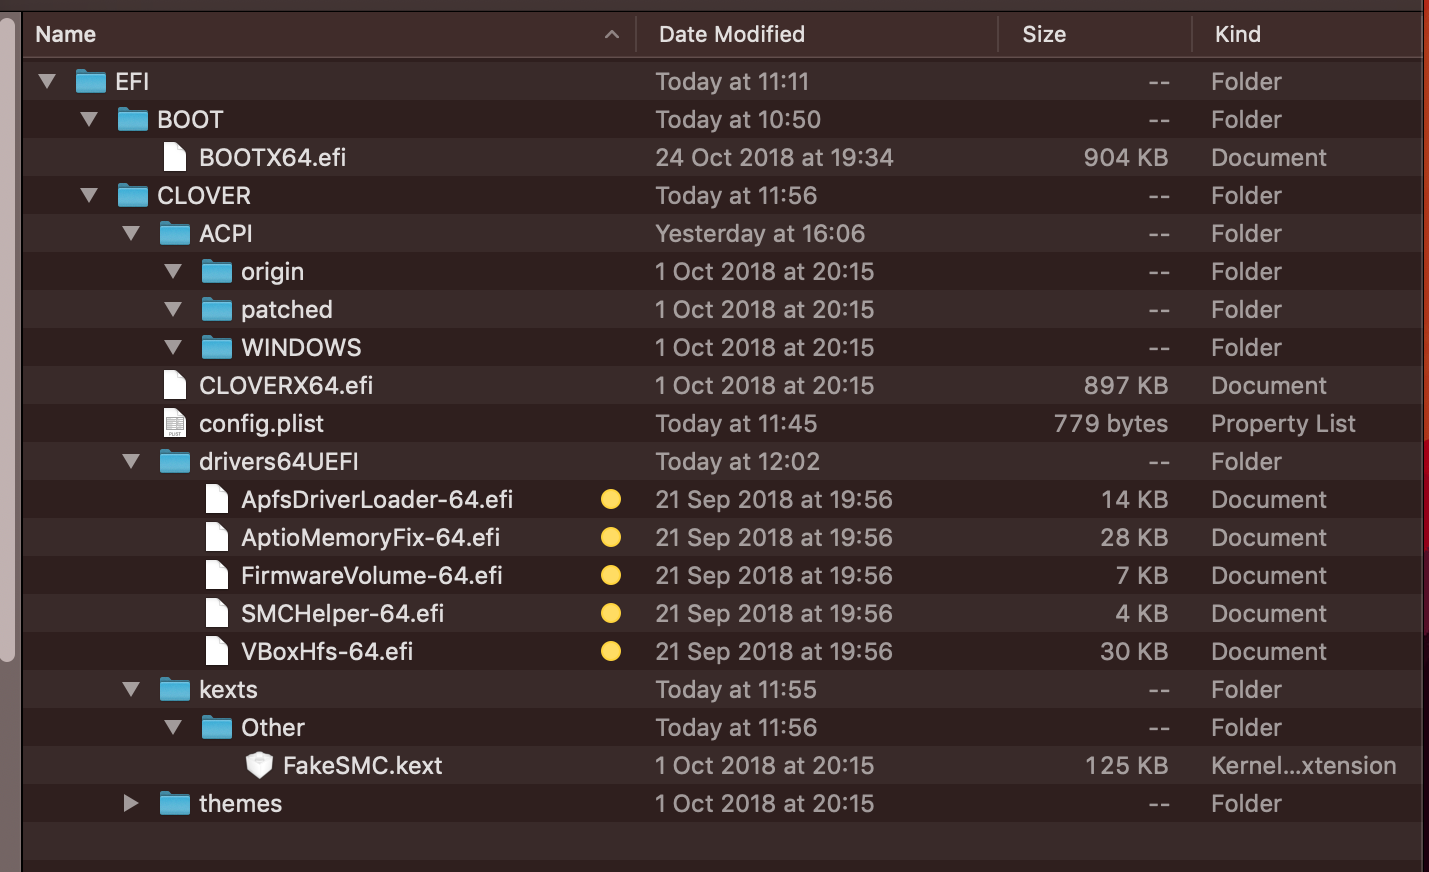
Task: Collapse the CLOVER folder disclosure triangle
Action: 89,195
